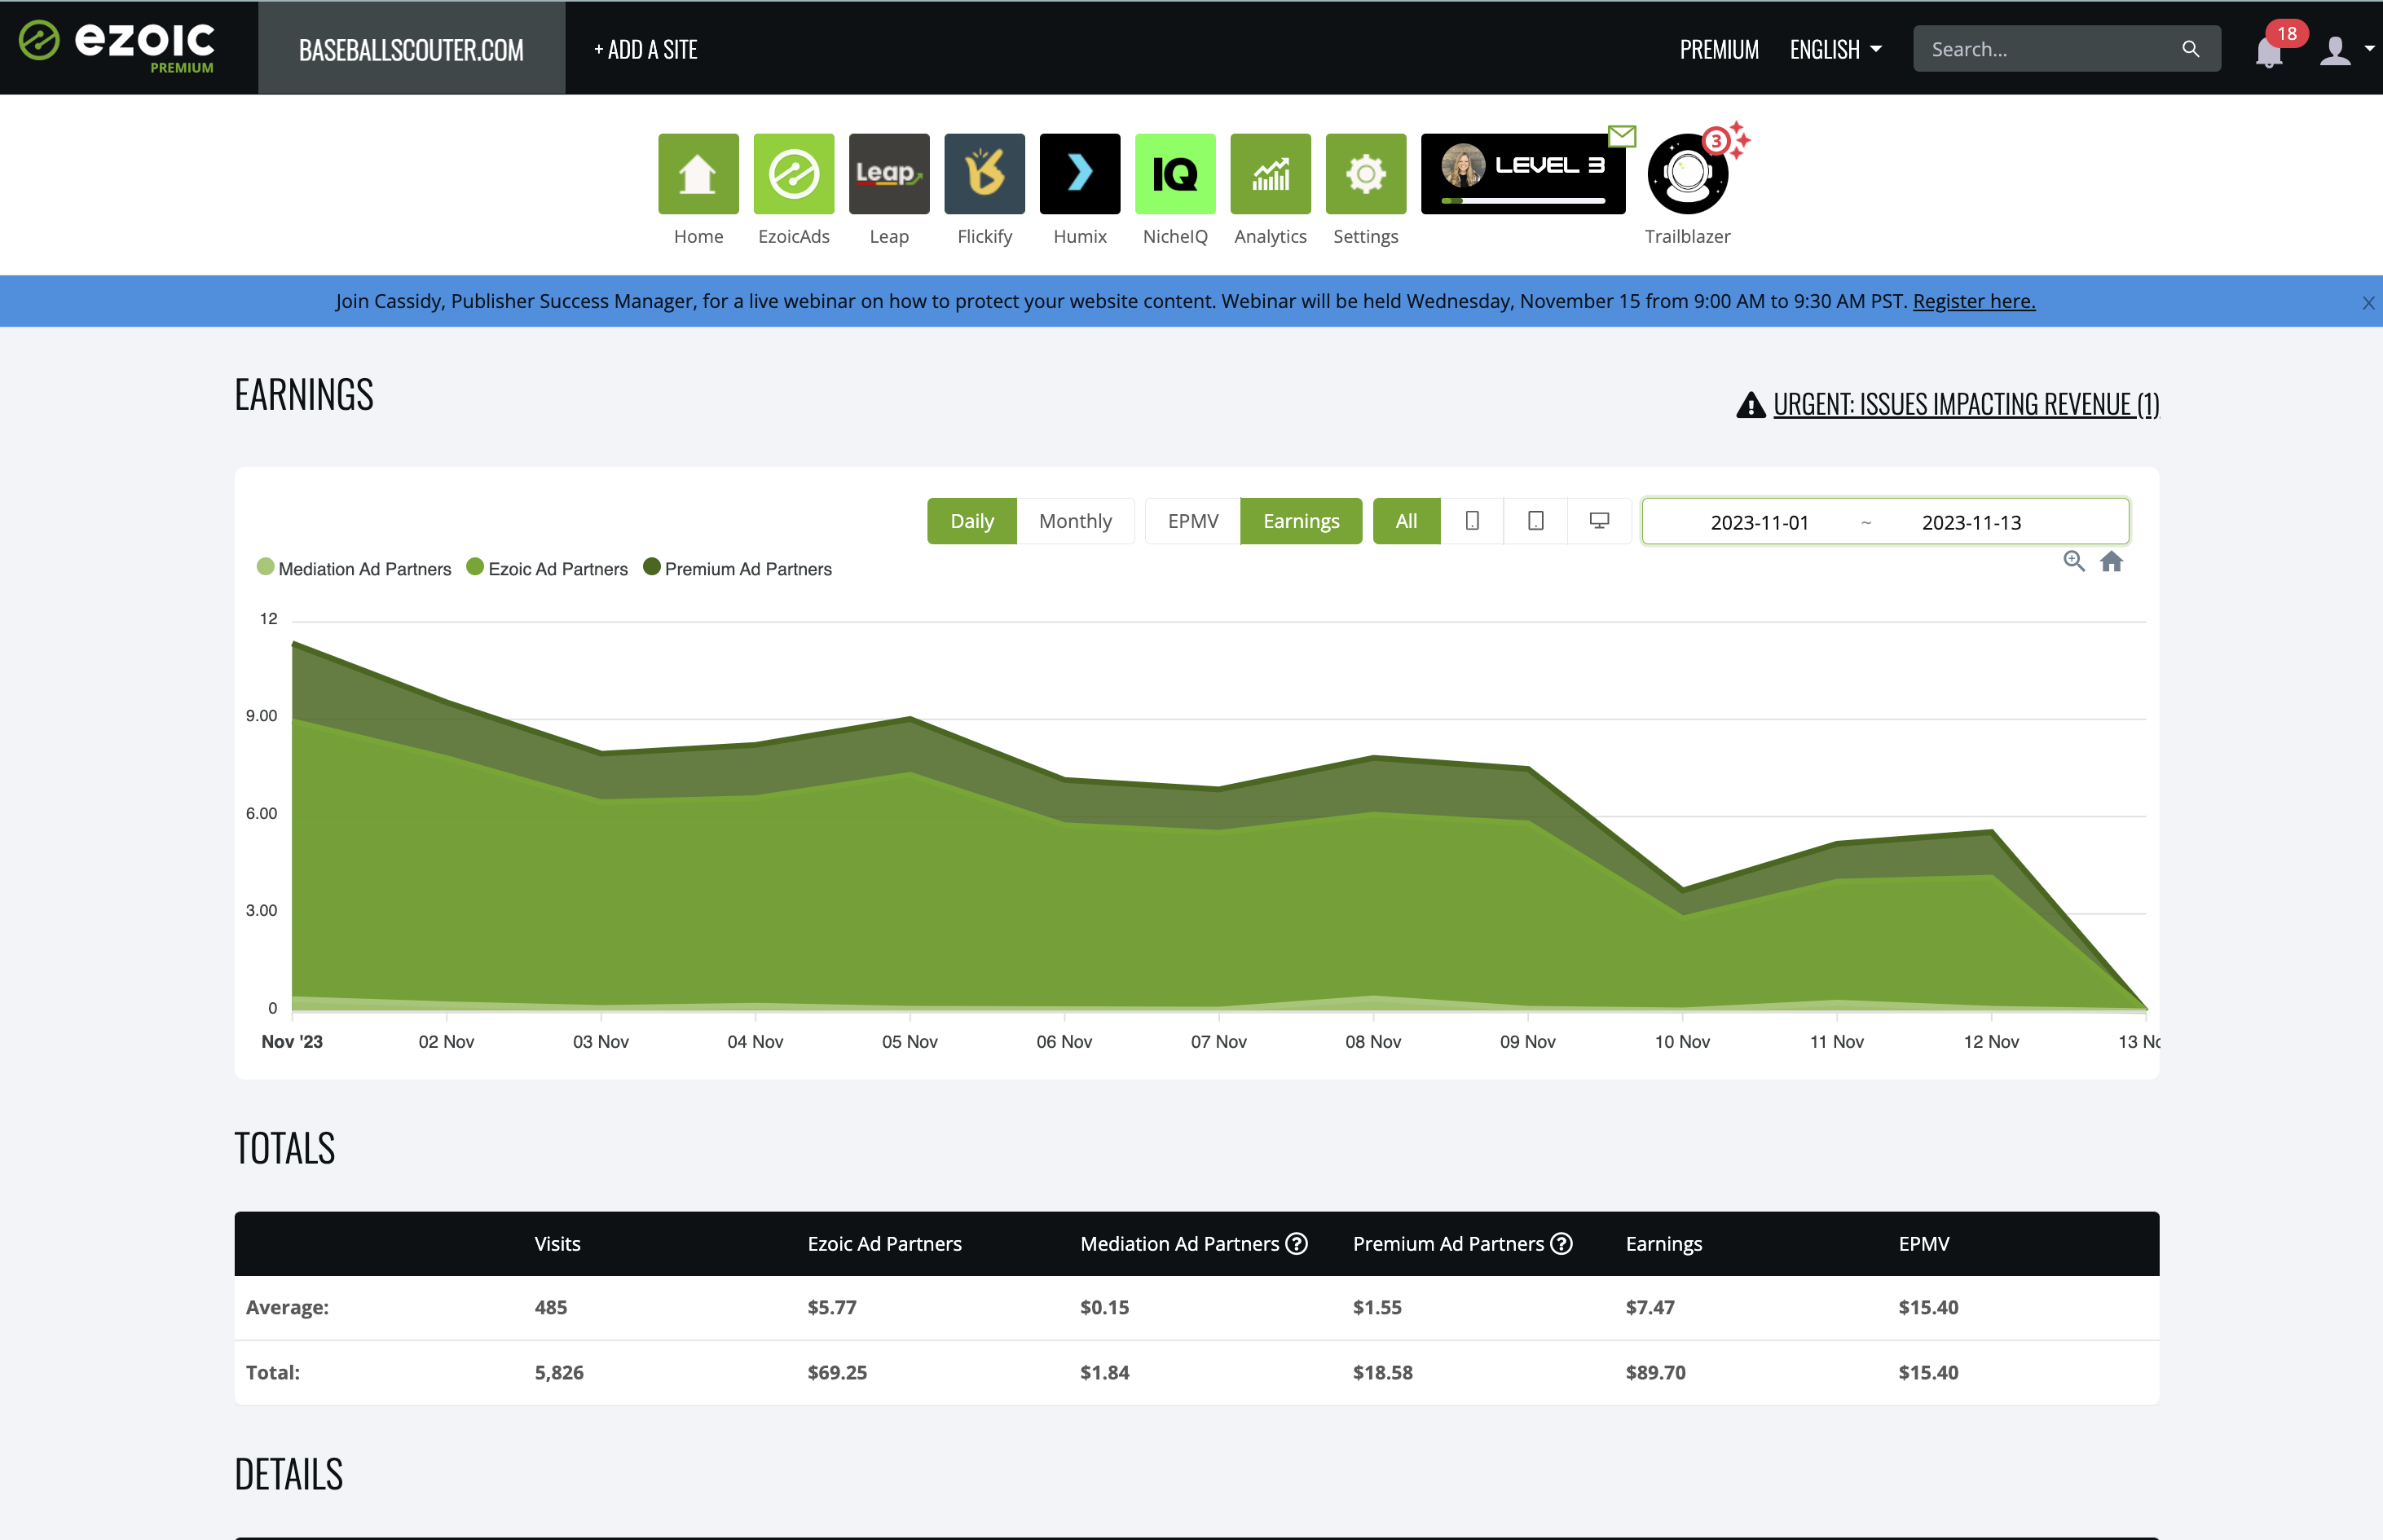Image resolution: width=2383 pixels, height=1540 pixels.
Task: Switch chart to Monthly view
Action: [1075, 521]
